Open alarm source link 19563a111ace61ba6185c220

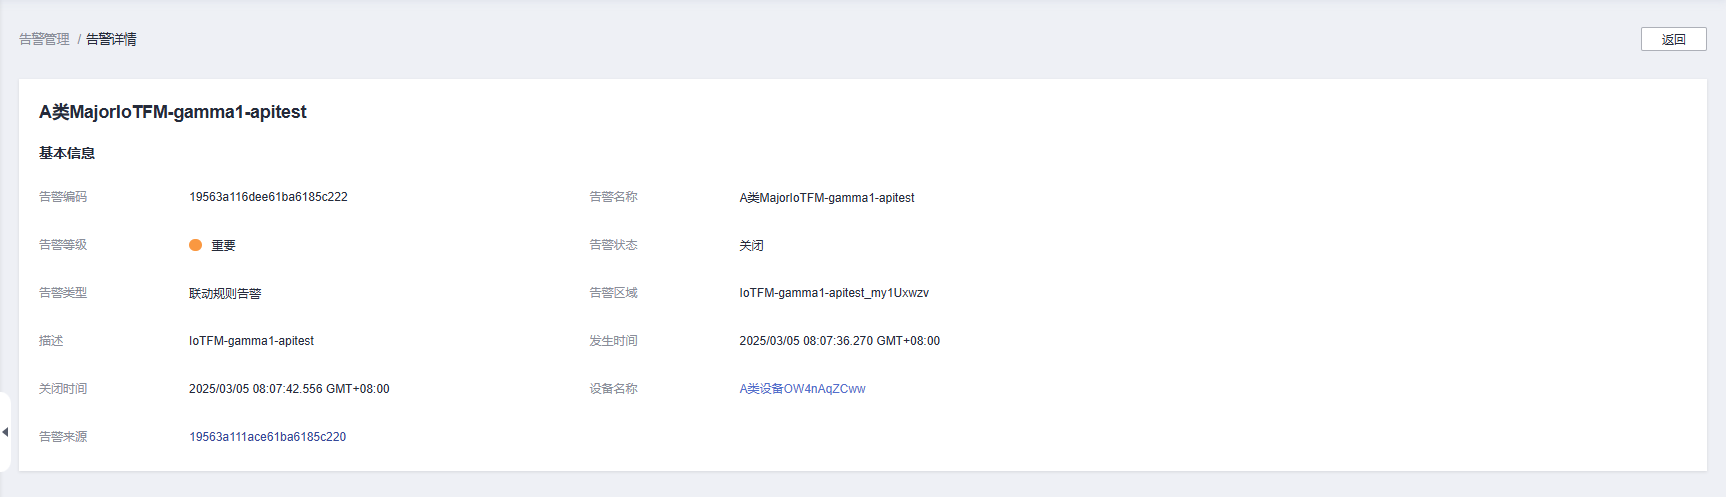click(x=267, y=437)
